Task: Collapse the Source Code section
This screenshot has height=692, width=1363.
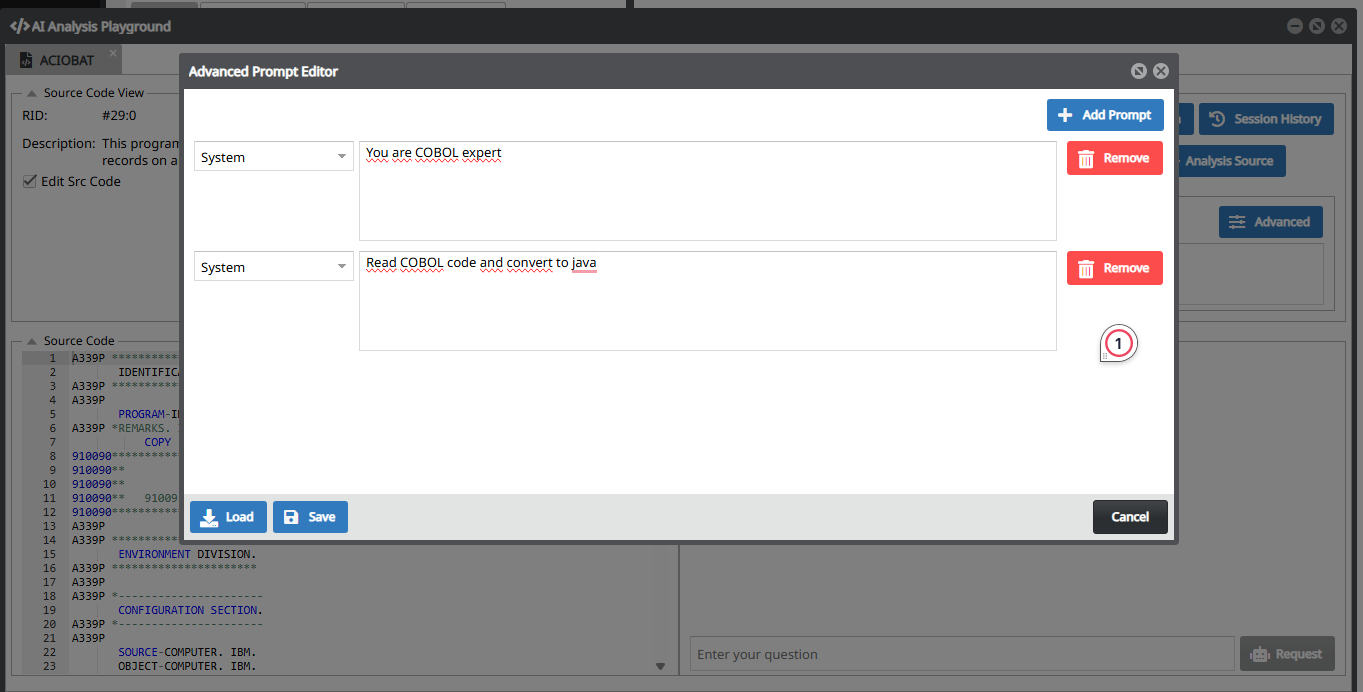Action: [x=31, y=341]
